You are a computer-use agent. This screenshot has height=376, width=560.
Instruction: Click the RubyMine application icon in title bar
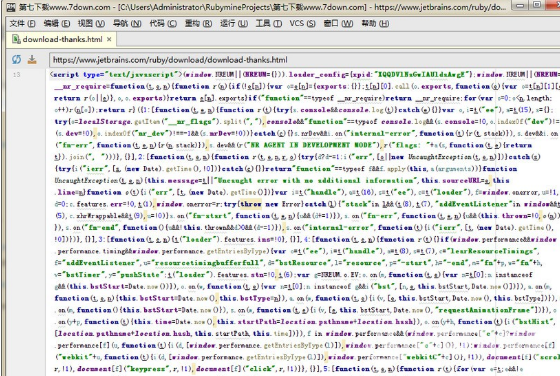pyautogui.click(x=11, y=7)
